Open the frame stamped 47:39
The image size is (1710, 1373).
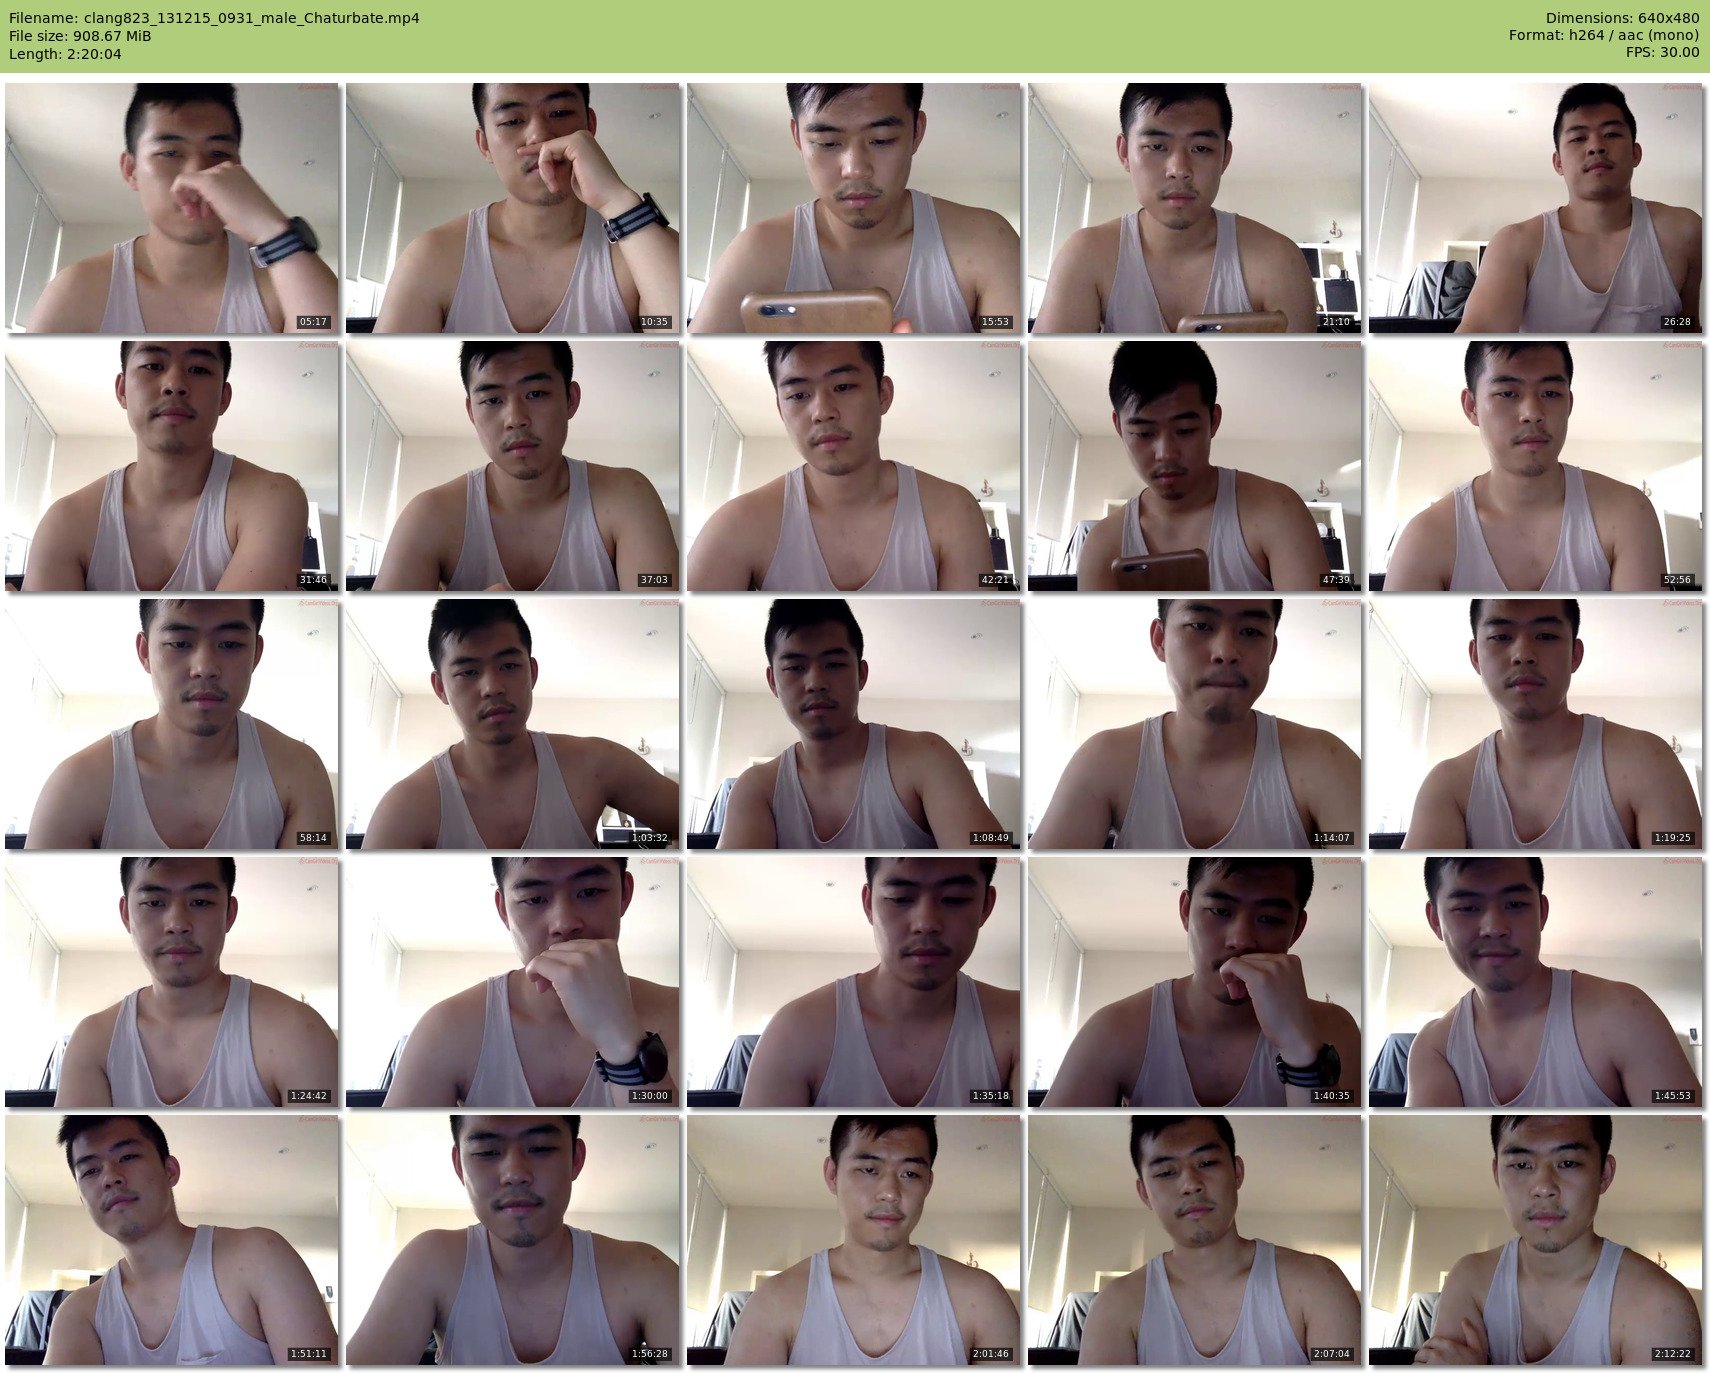tap(1194, 466)
